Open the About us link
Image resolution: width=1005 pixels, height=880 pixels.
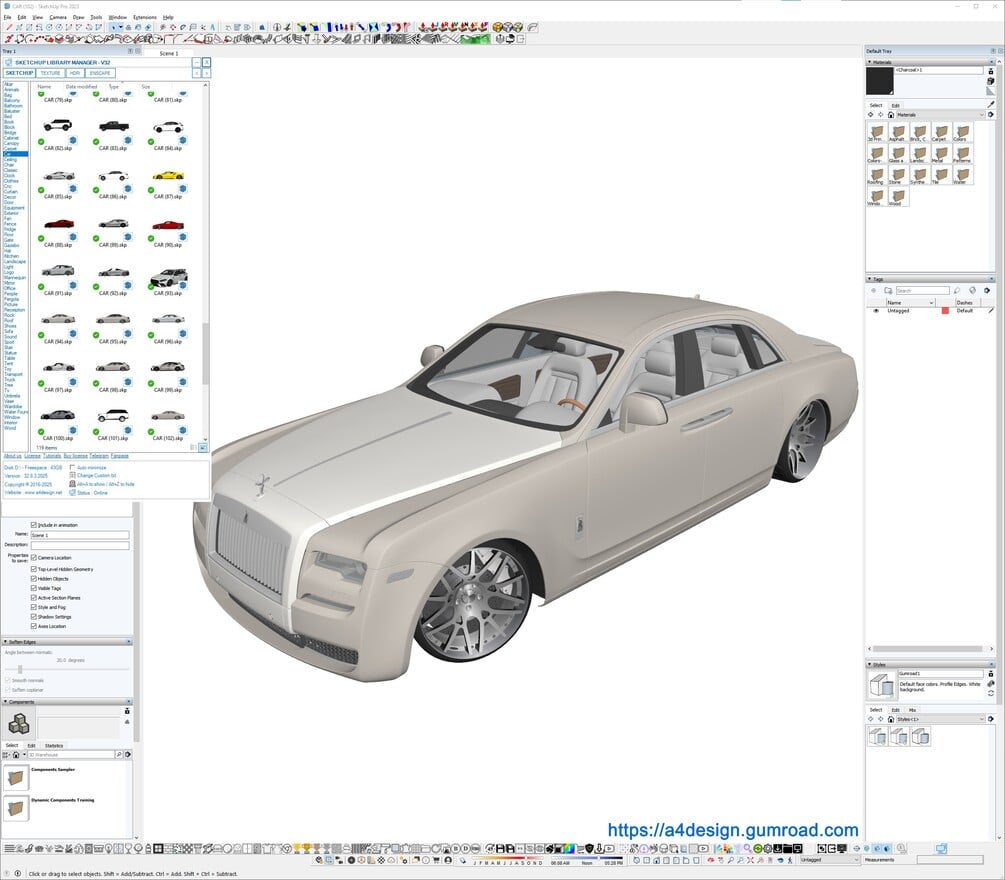point(13,456)
